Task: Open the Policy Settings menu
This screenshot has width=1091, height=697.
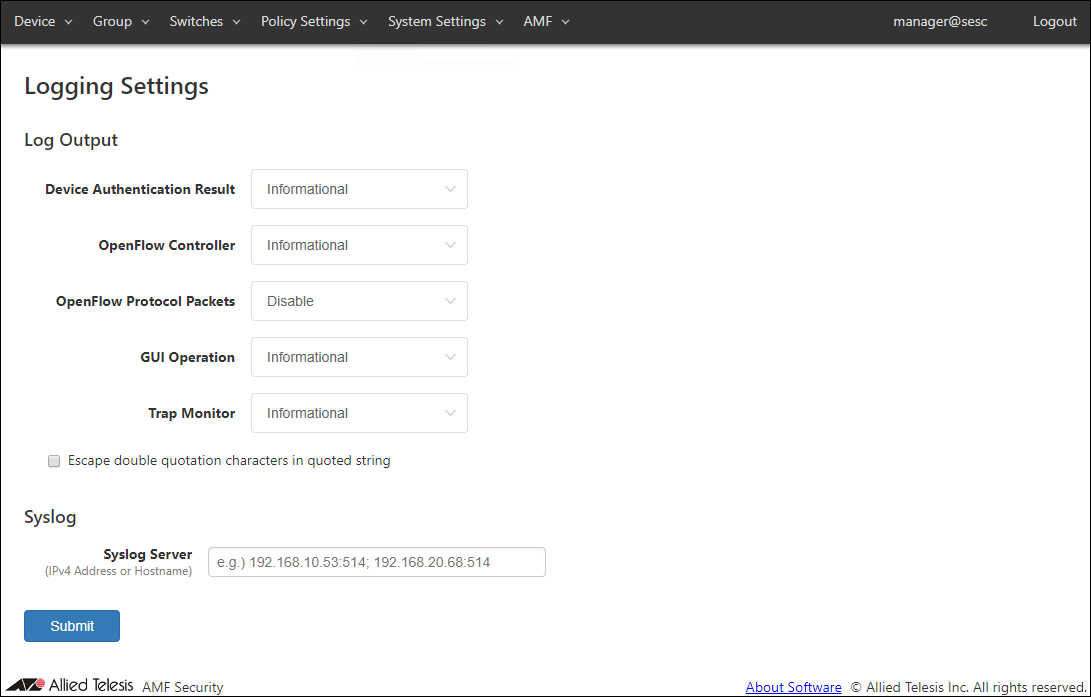Action: pos(314,21)
